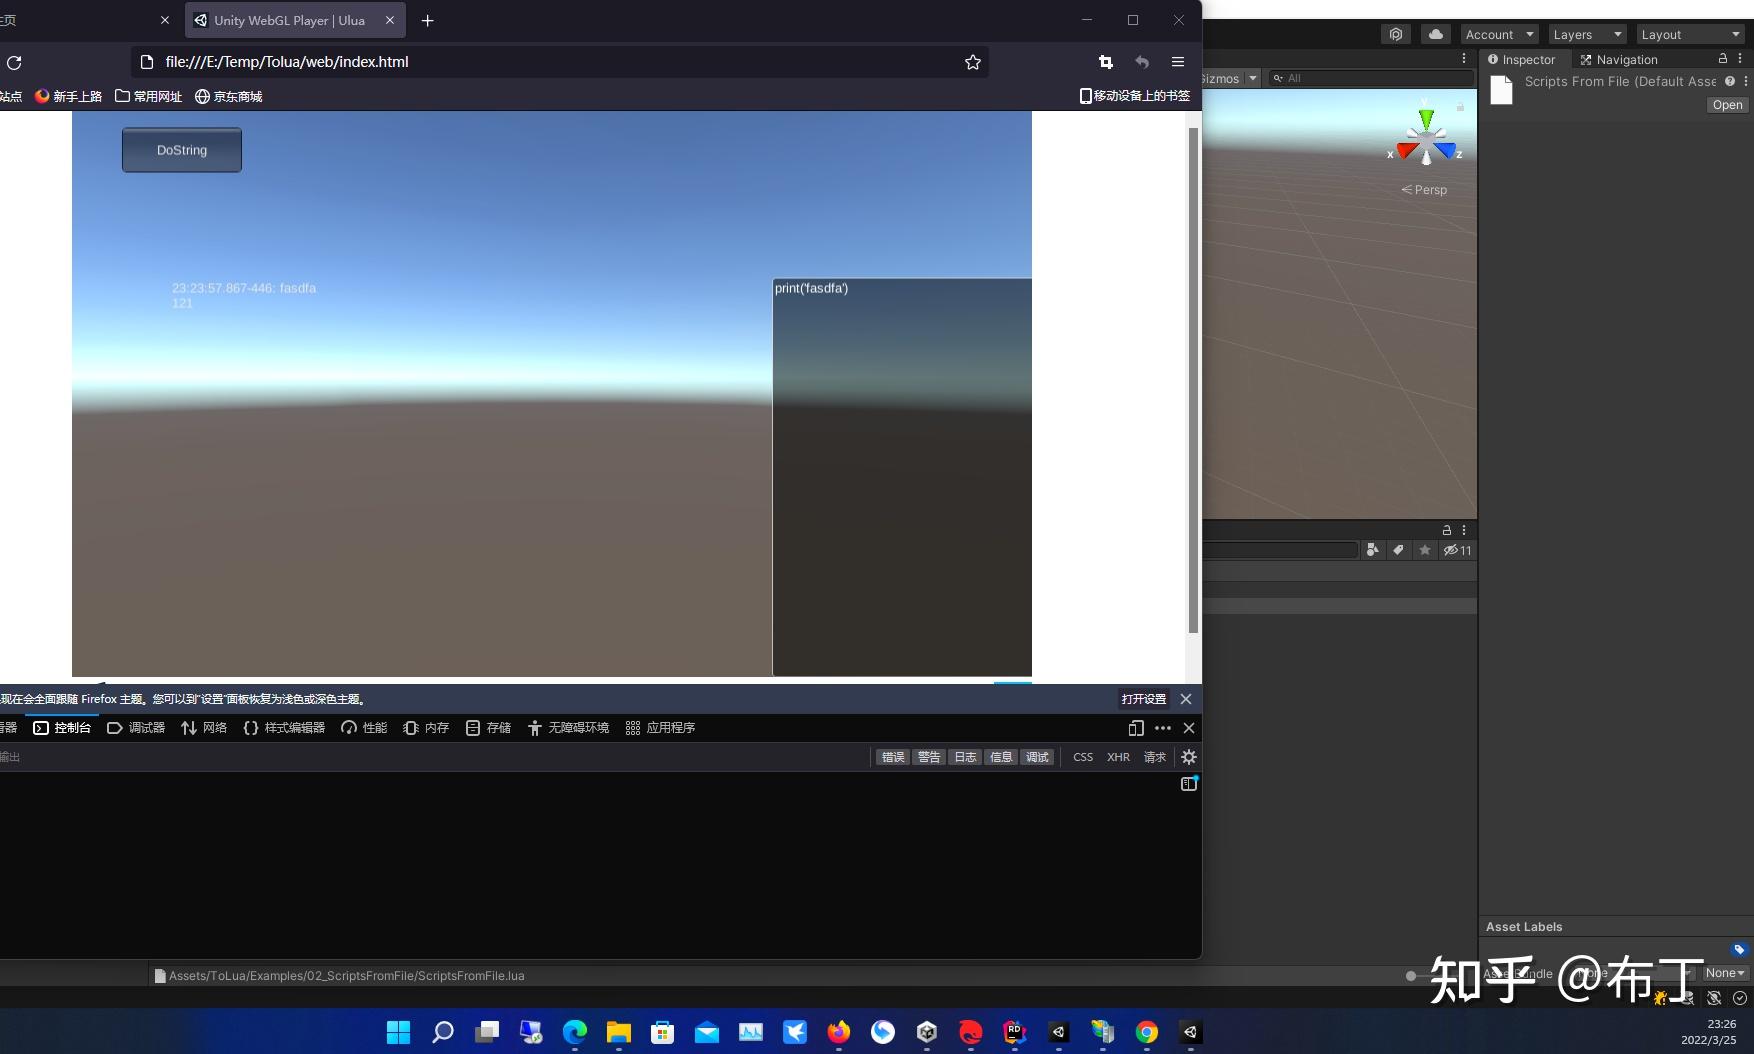
Task: Open the Firefox hamburger menu
Action: tap(1178, 62)
